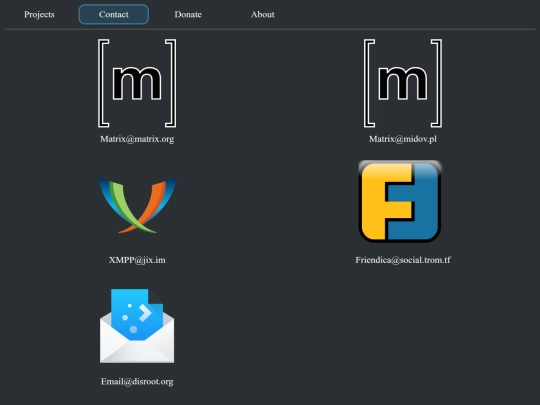Click the blue document inside the envelope icon
This screenshot has height=405, width=540.
[x=137, y=314]
